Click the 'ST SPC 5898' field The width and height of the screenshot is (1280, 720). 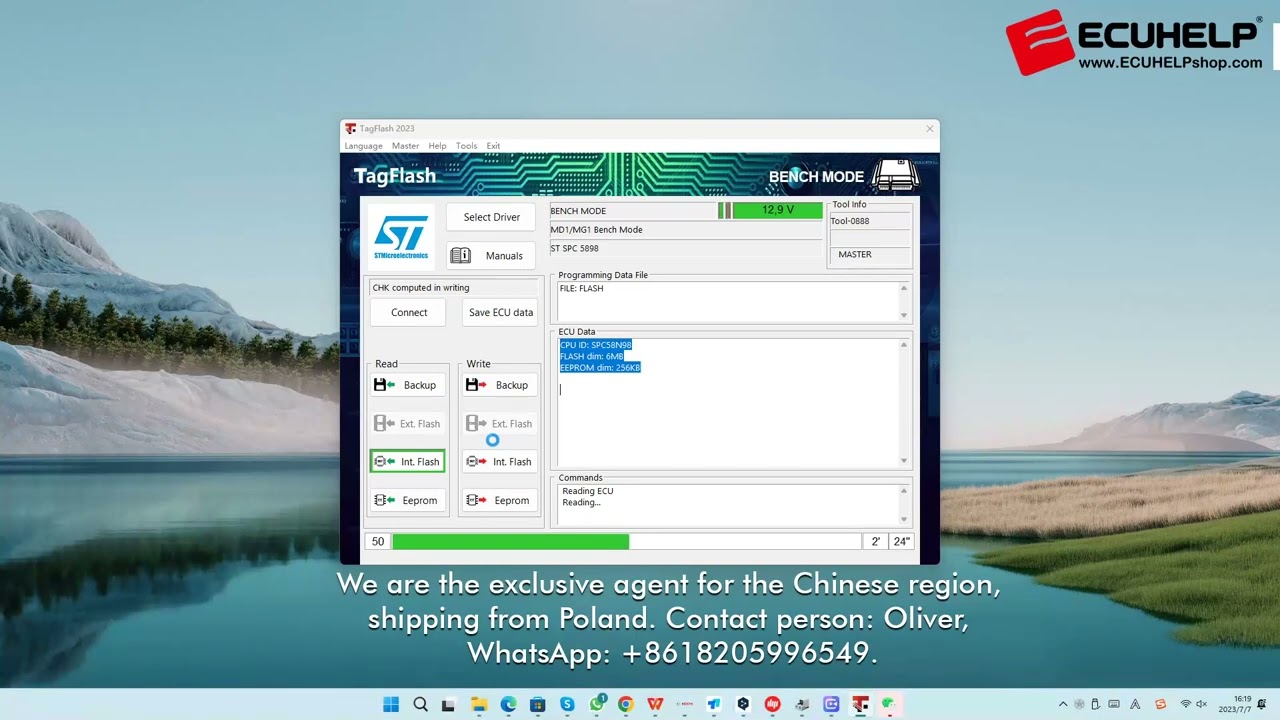686,249
